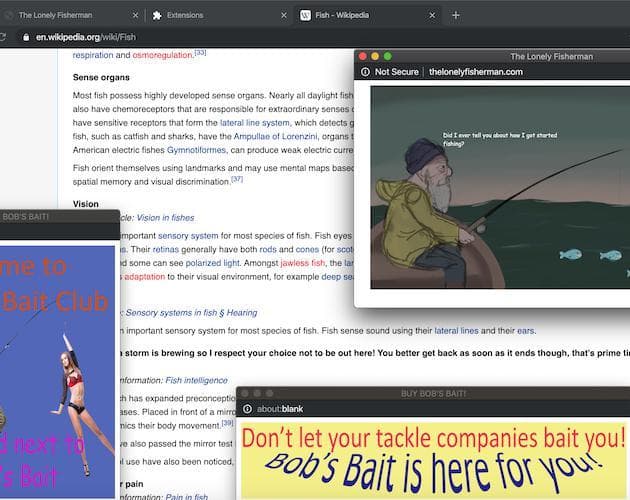Open the Fish intelligence link
Screen dimensions: 630x500
(196, 380)
